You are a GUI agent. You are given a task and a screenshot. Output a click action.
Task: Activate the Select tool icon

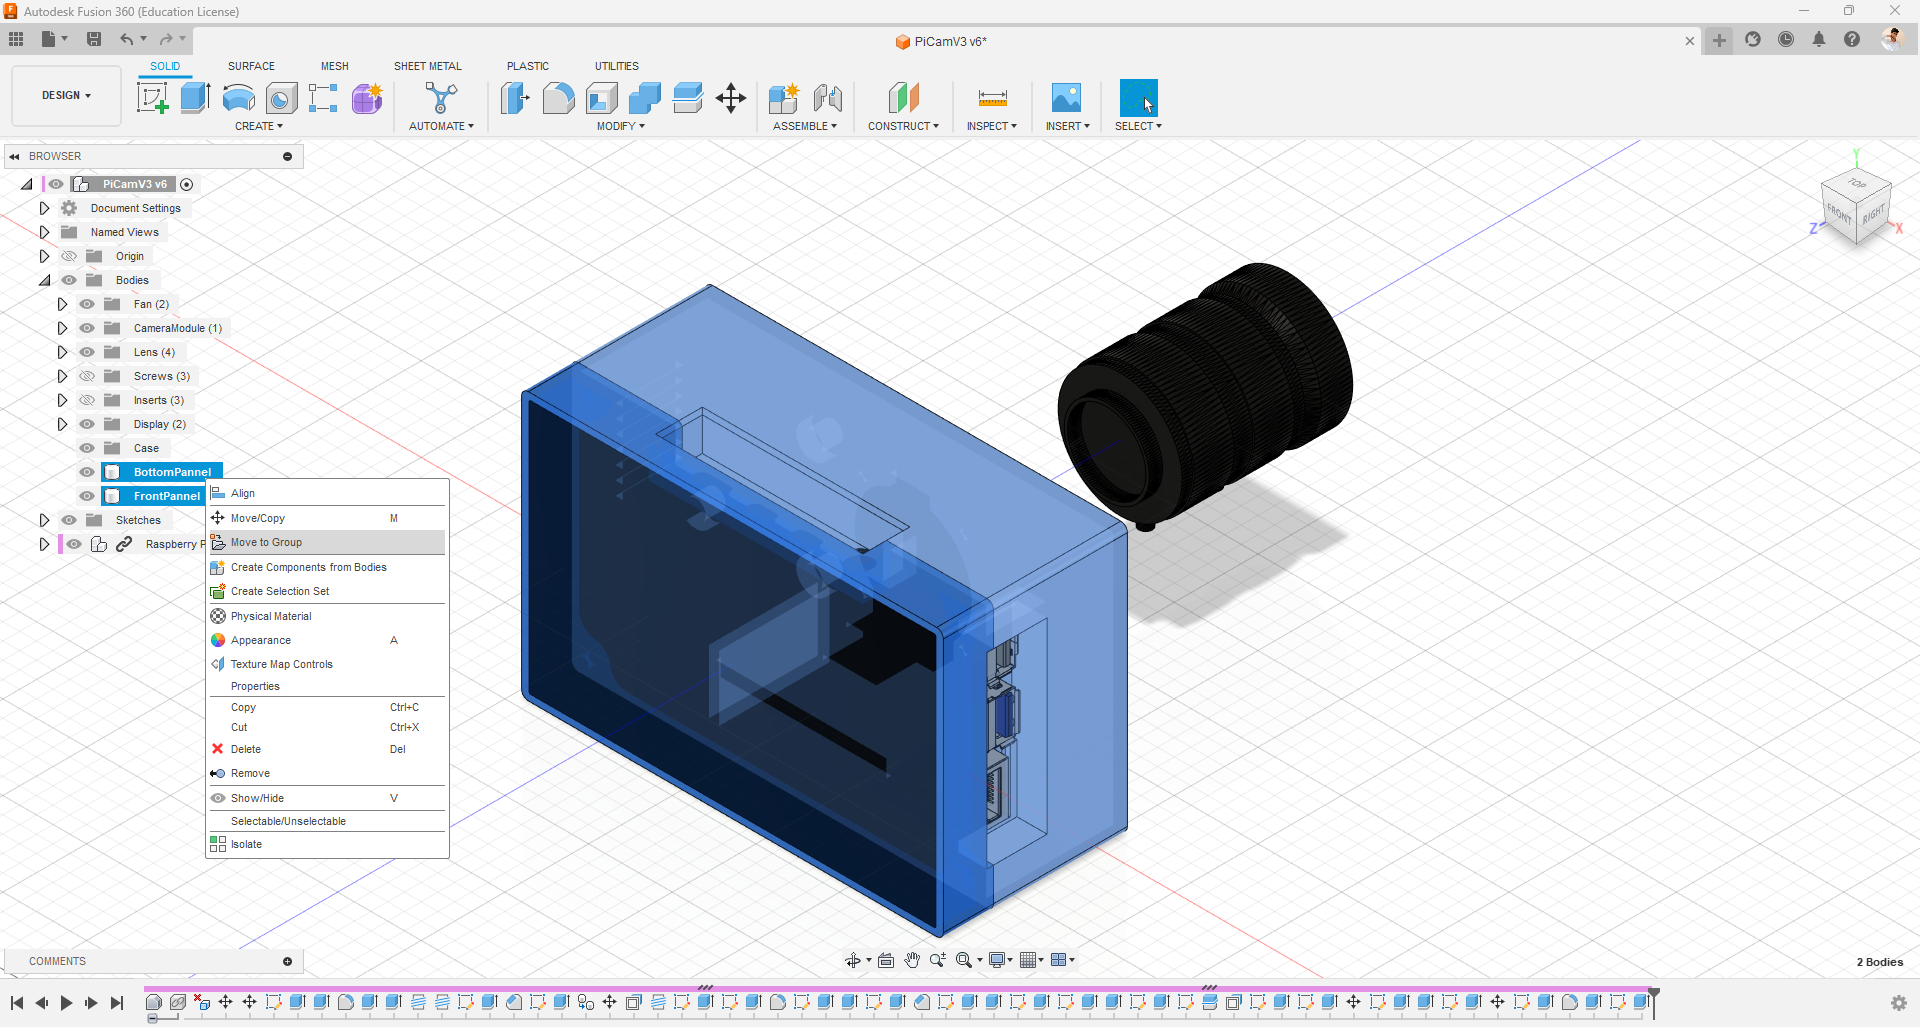[x=1138, y=98]
